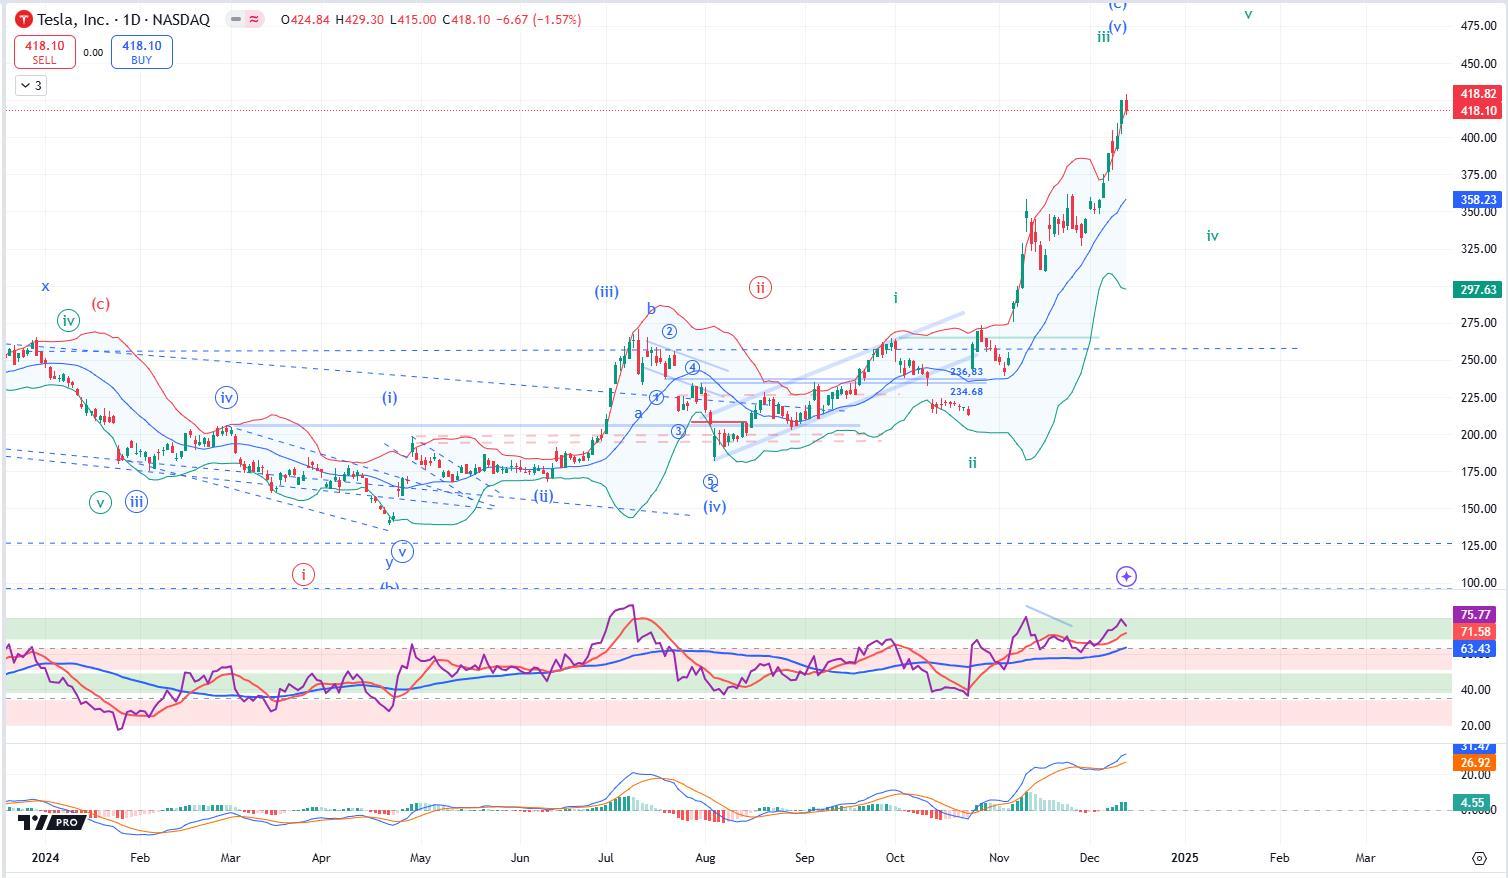This screenshot has height=878, width=1508.
Task: Select the red circled ii wave label
Action: tap(760, 288)
